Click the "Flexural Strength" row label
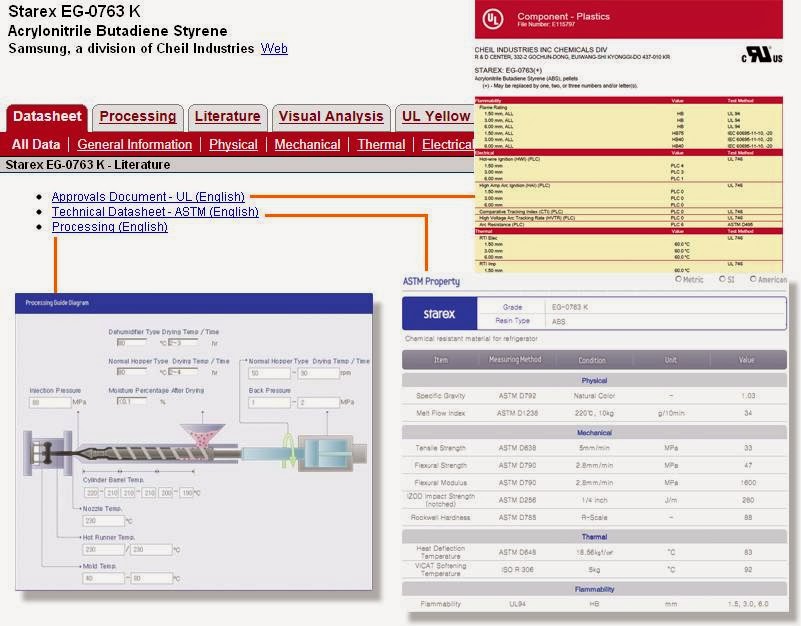801x626 pixels. [440, 466]
